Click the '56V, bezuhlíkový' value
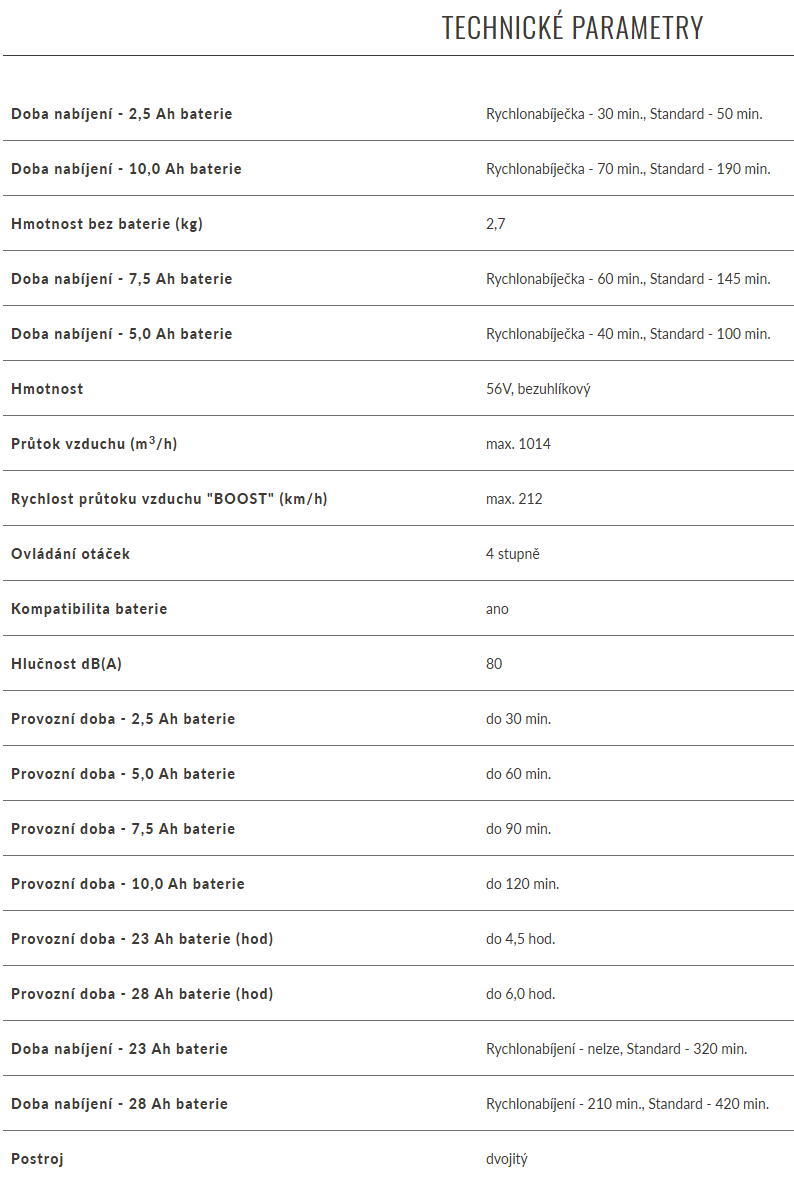Image resolution: width=794 pixels, height=1181 pixels. pos(538,389)
